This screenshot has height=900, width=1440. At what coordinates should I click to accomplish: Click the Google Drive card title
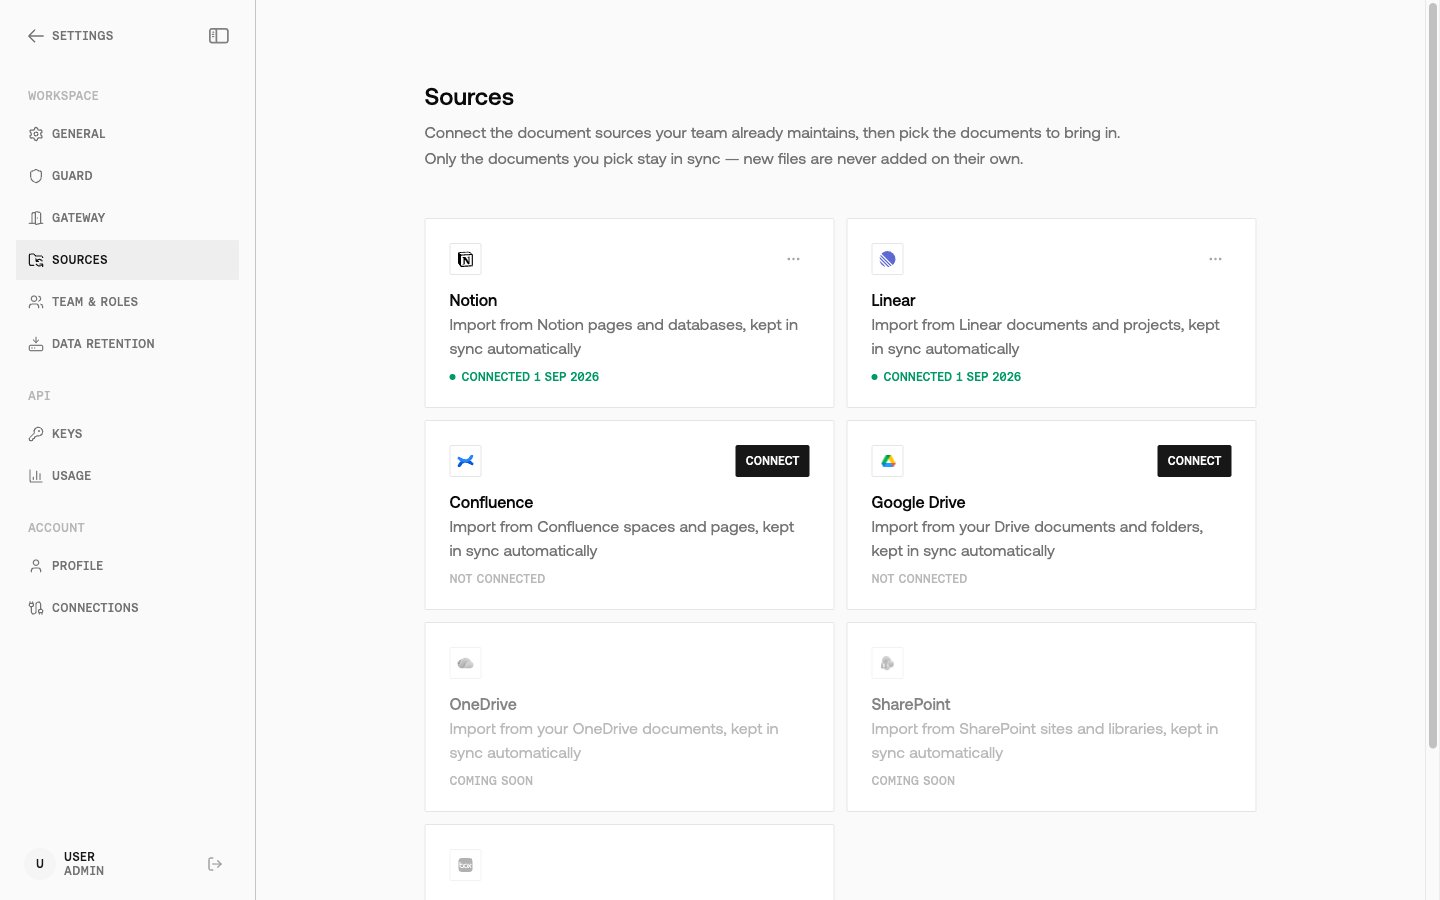(918, 502)
